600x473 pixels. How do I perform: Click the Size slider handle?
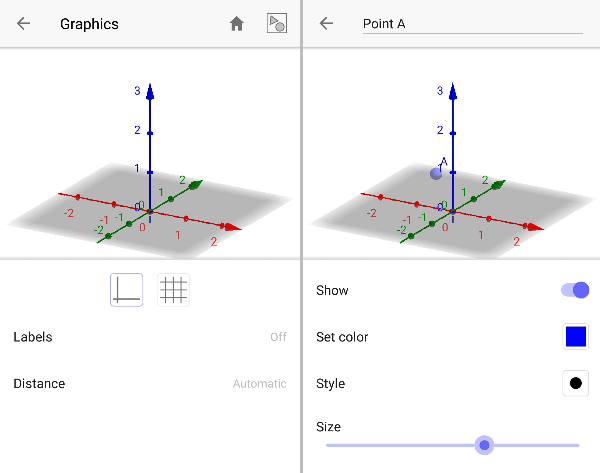point(484,444)
